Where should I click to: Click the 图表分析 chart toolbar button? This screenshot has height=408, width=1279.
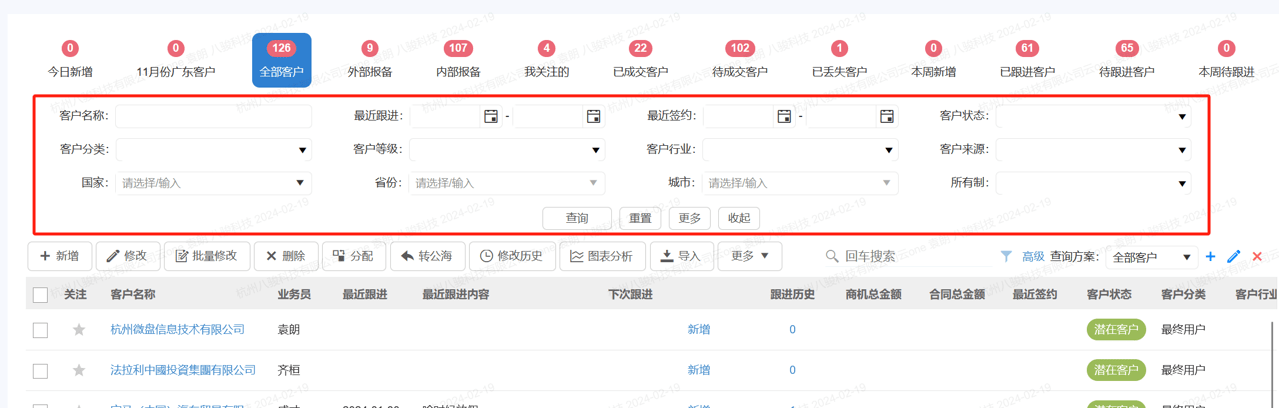(602, 256)
